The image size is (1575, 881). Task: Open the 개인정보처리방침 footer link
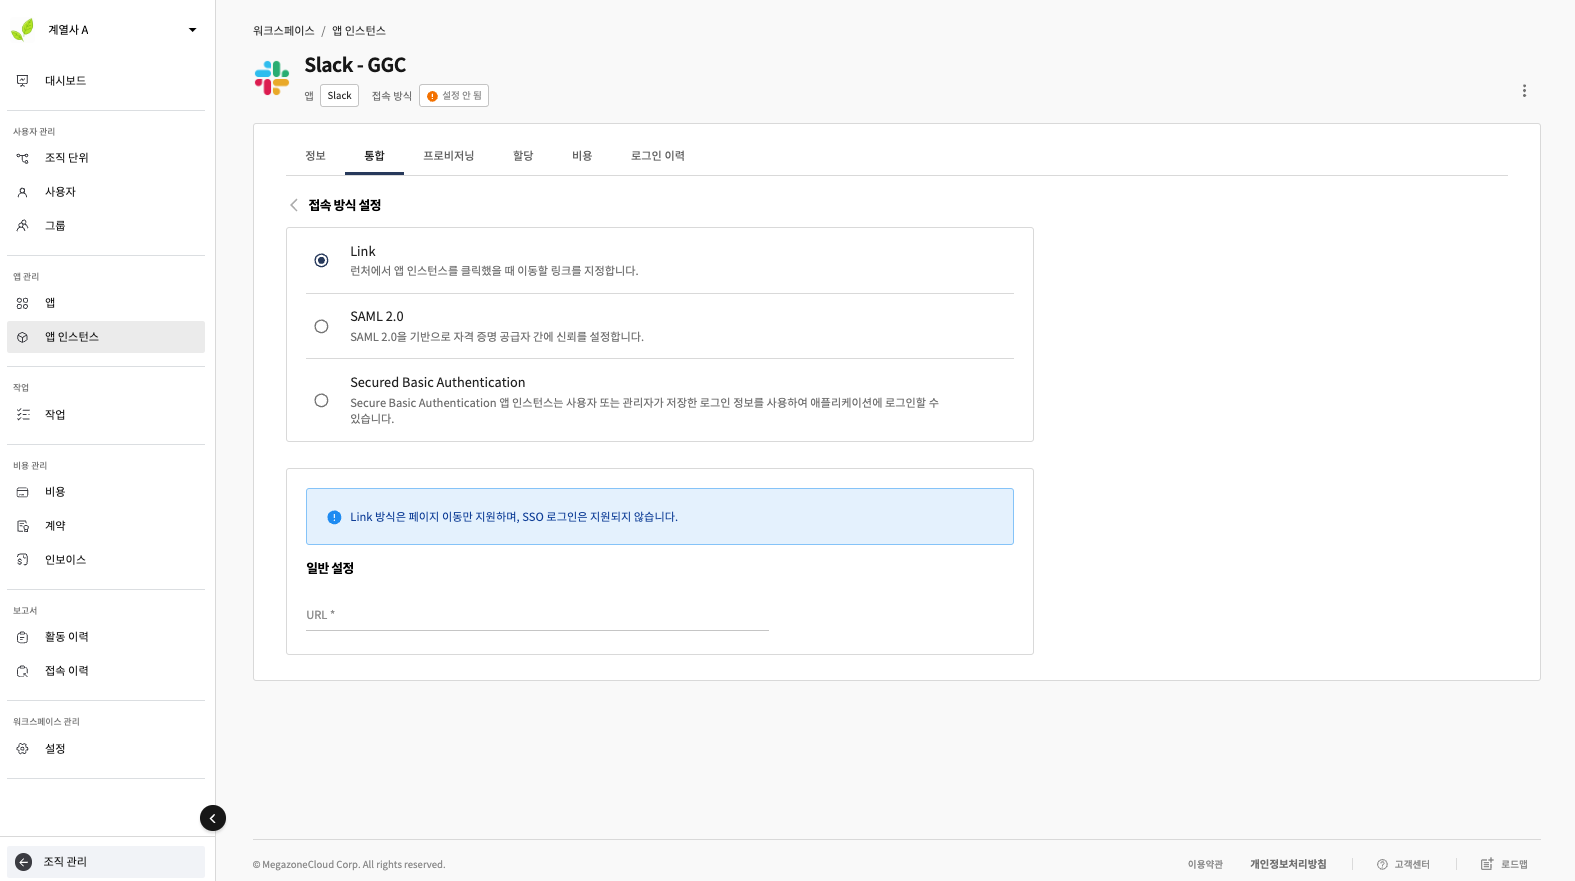tap(1288, 864)
